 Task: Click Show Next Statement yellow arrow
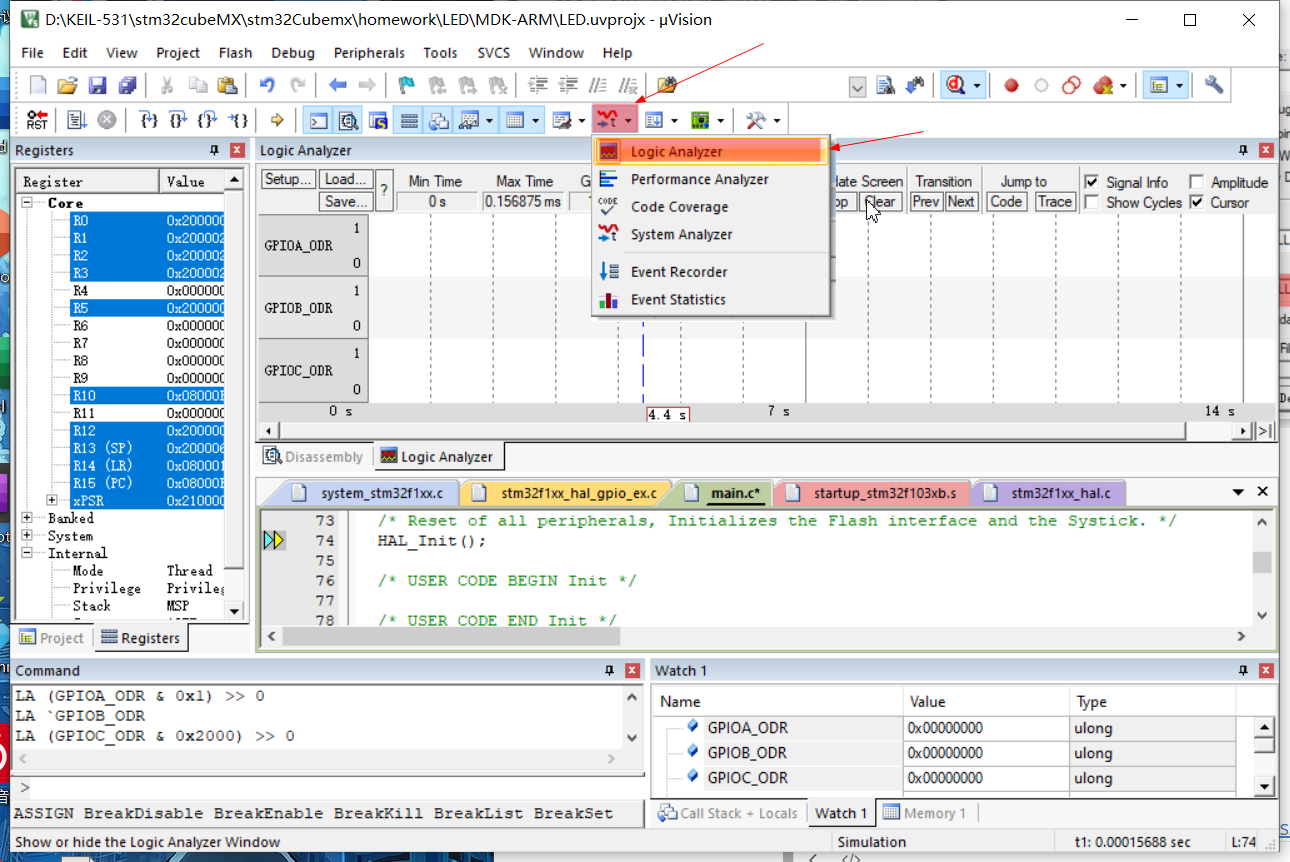277,120
